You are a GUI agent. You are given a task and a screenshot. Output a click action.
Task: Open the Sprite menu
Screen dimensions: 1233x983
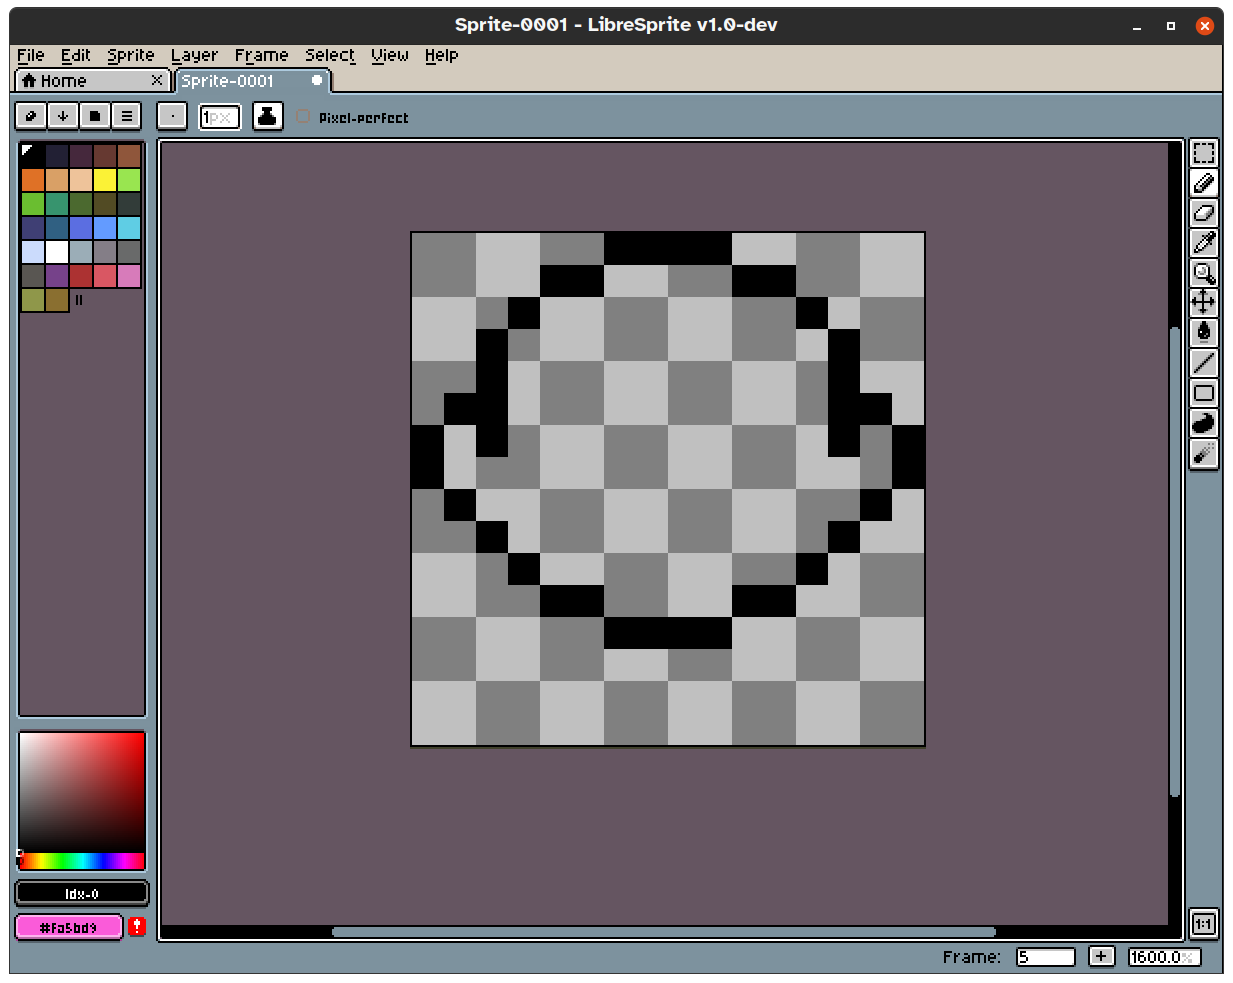coord(130,55)
